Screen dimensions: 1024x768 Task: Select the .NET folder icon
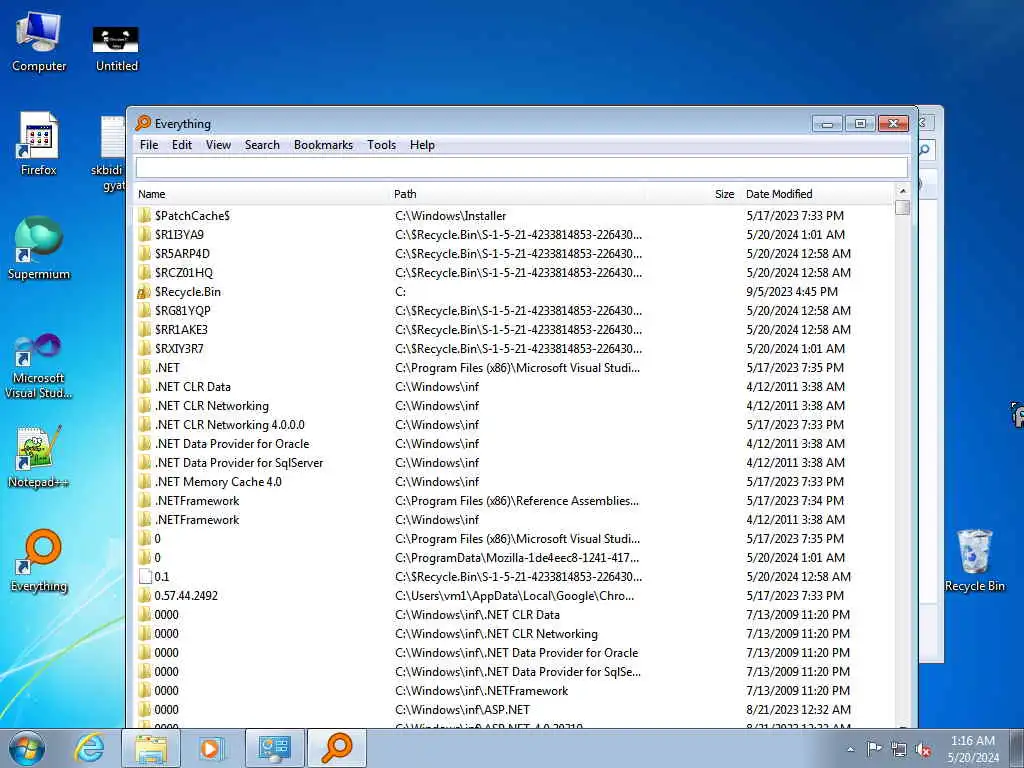click(144, 368)
